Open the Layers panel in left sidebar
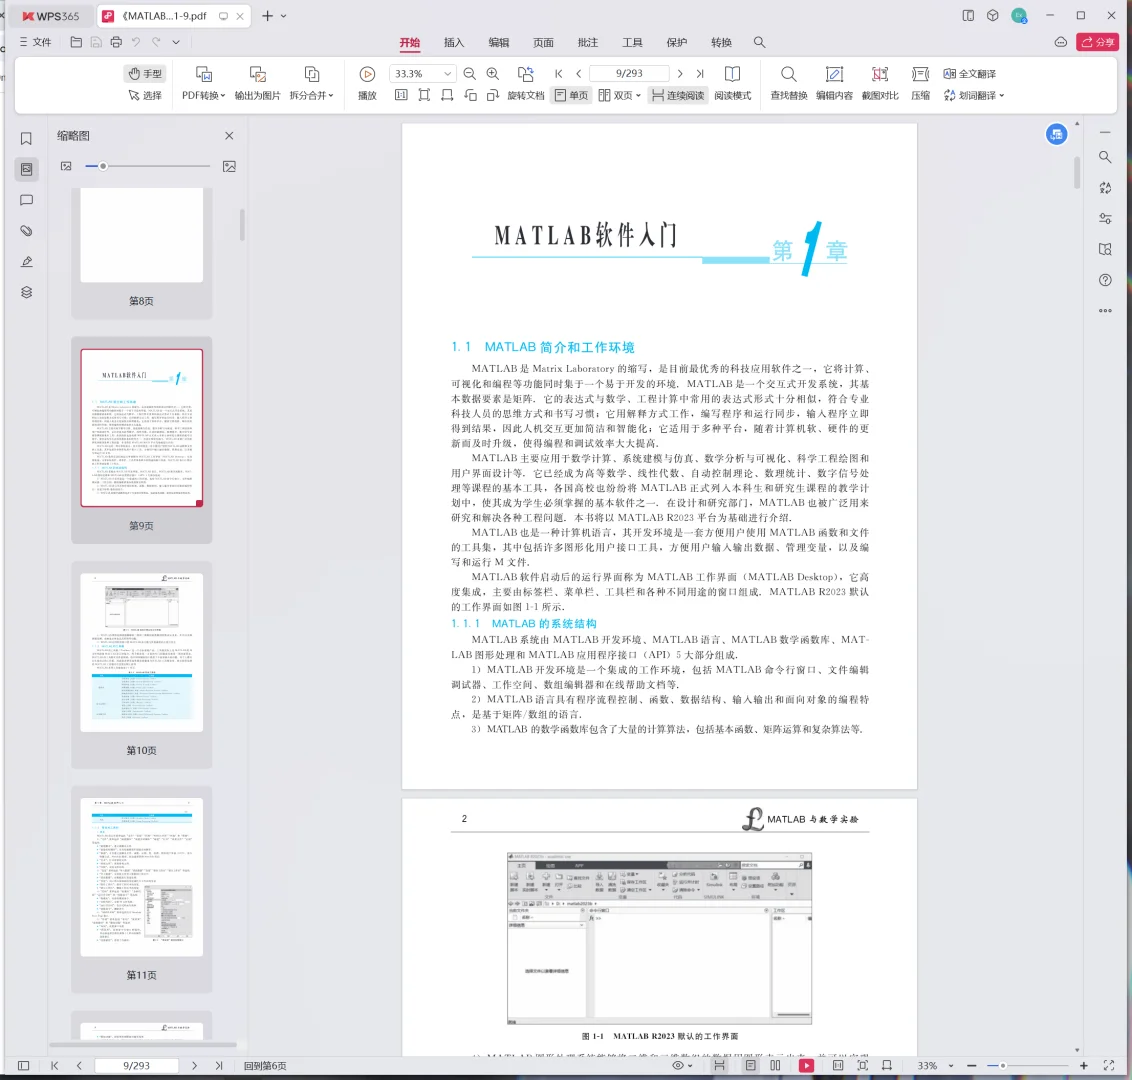1132x1080 pixels. point(27,292)
